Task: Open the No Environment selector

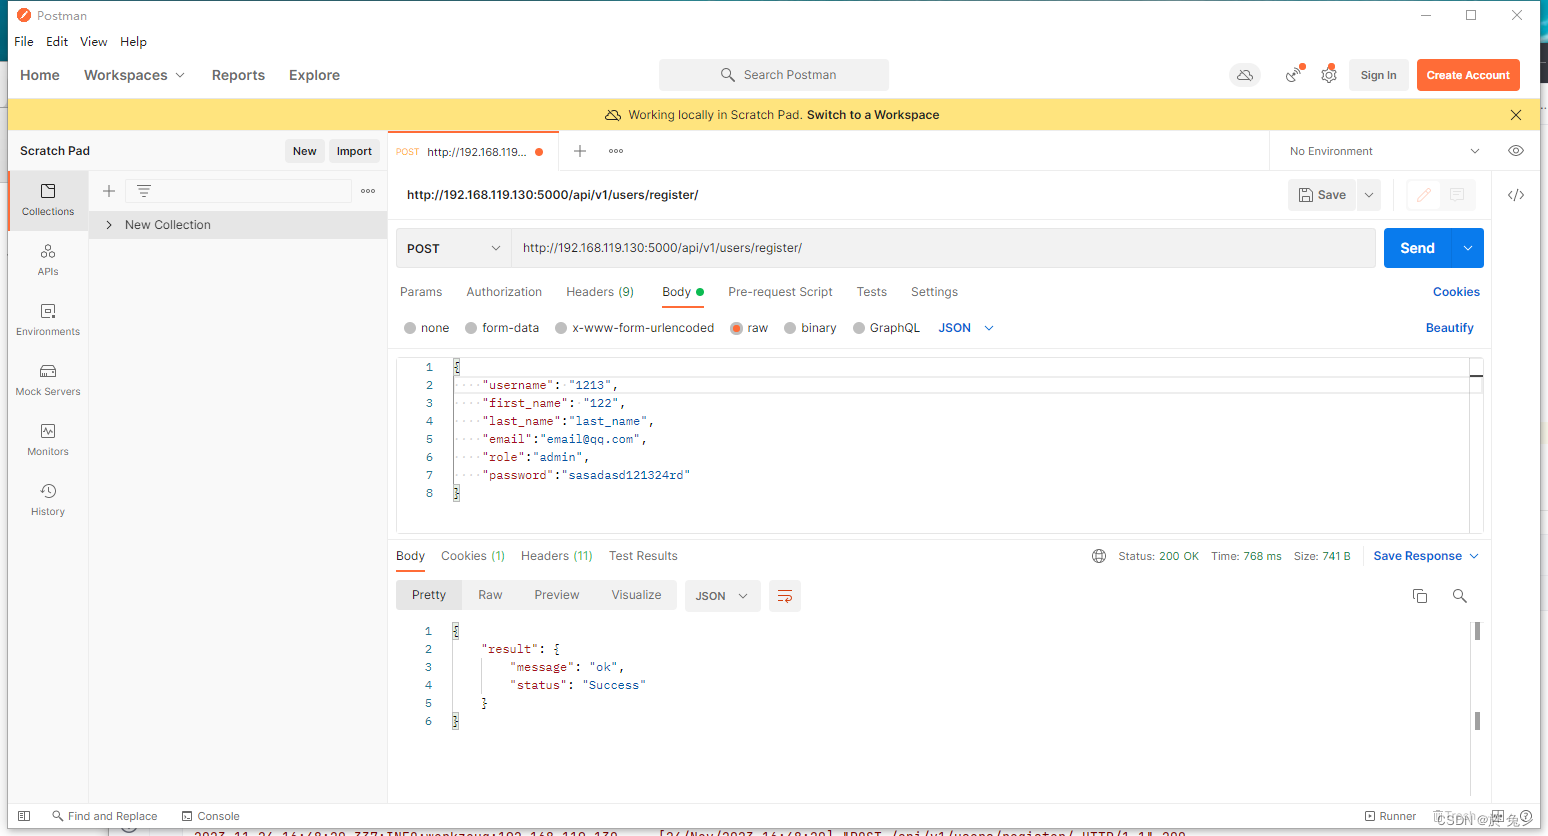Action: pos(1384,151)
